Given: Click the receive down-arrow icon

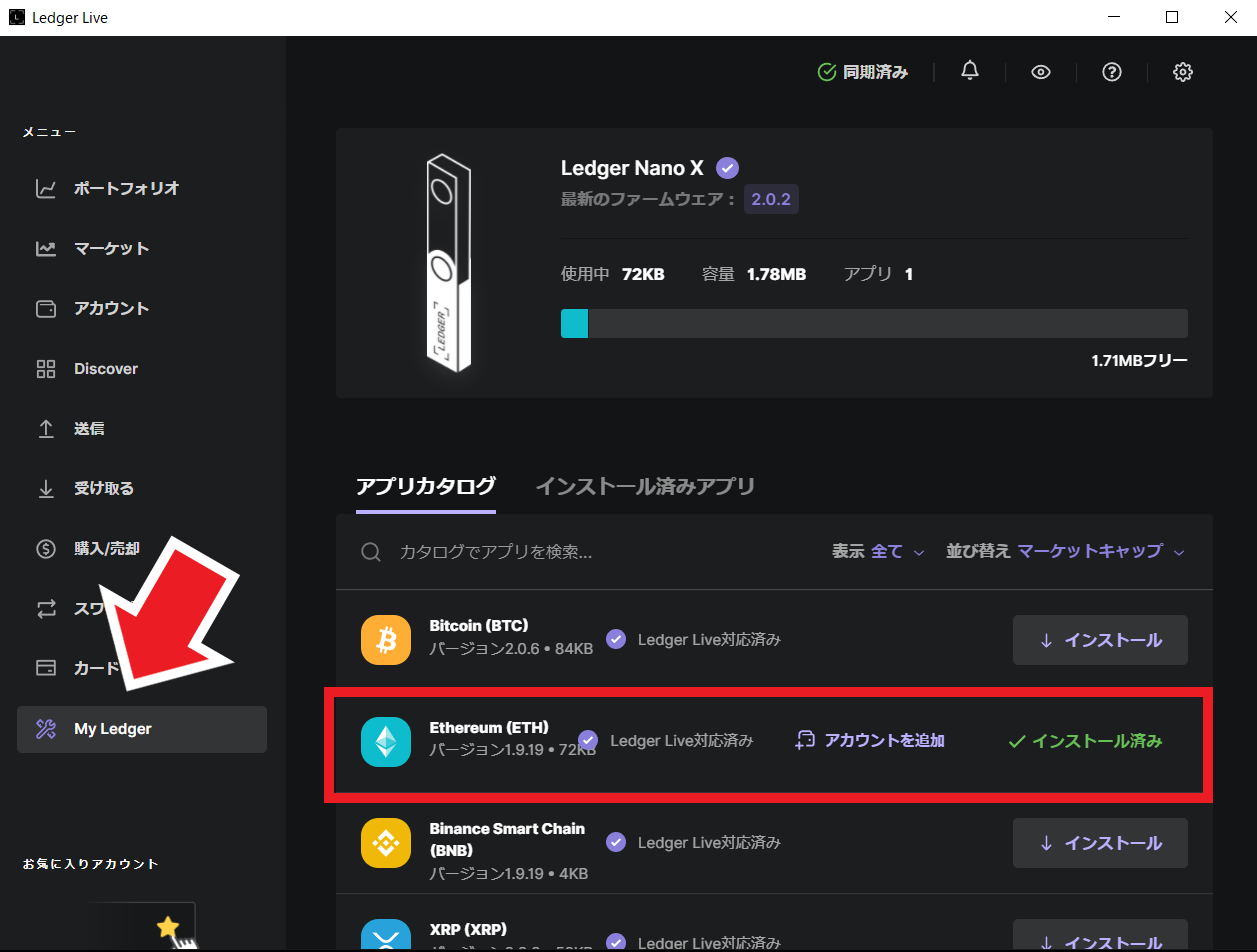Looking at the screenshot, I should pyautogui.click(x=46, y=488).
